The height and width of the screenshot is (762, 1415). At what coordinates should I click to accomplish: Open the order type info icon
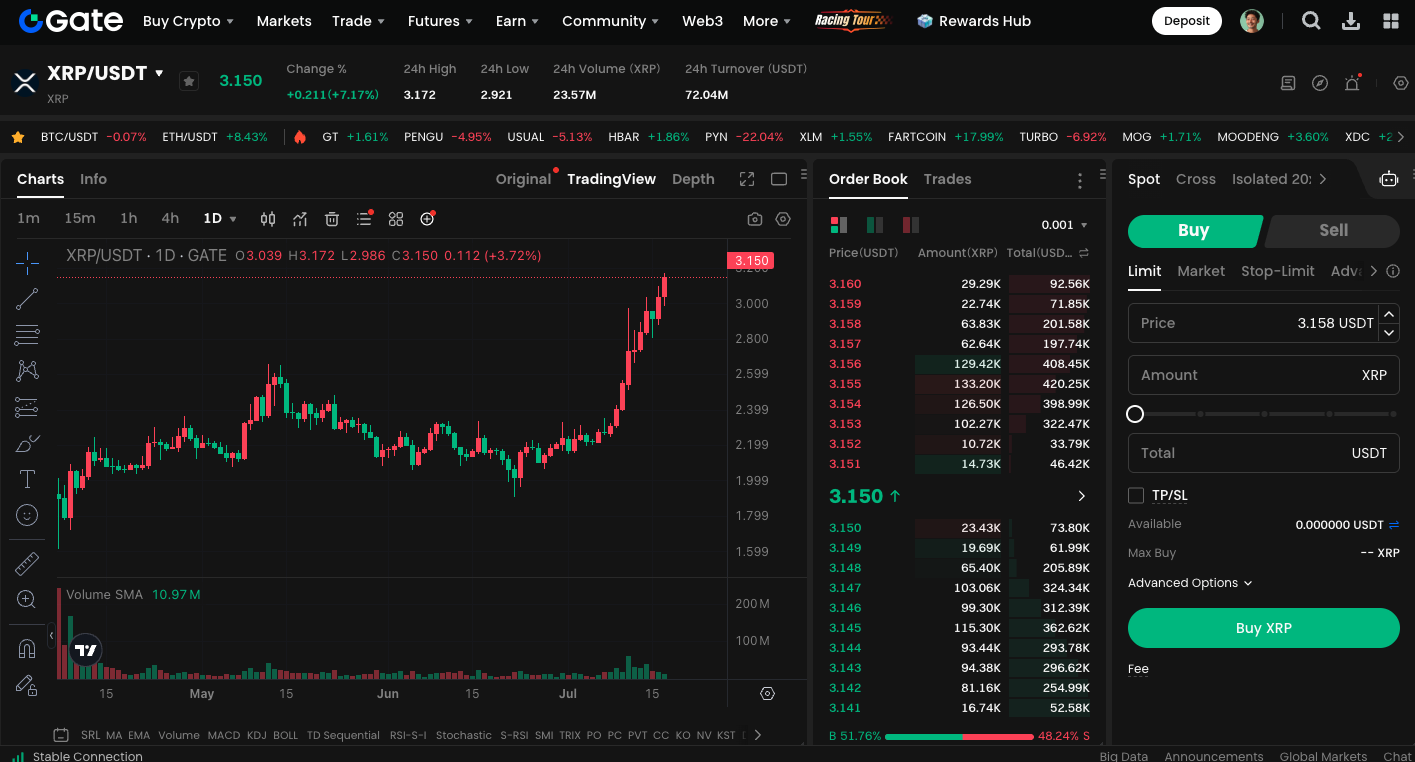[x=1394, y=271]
